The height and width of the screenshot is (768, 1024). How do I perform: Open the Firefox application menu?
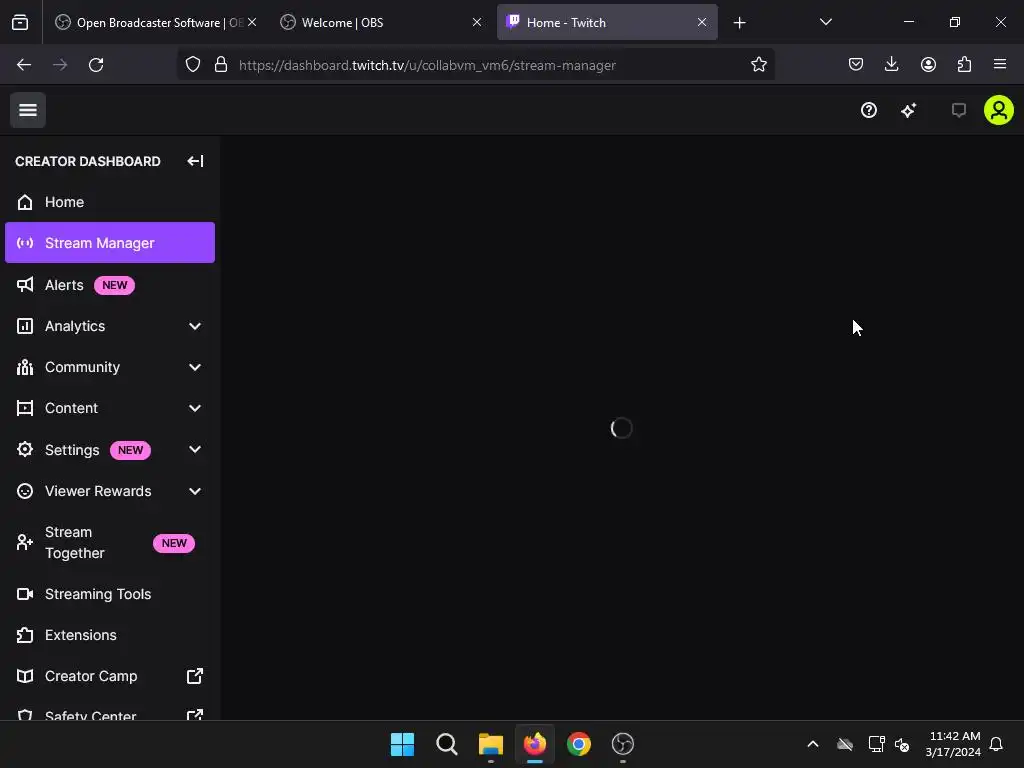[999, 64]
